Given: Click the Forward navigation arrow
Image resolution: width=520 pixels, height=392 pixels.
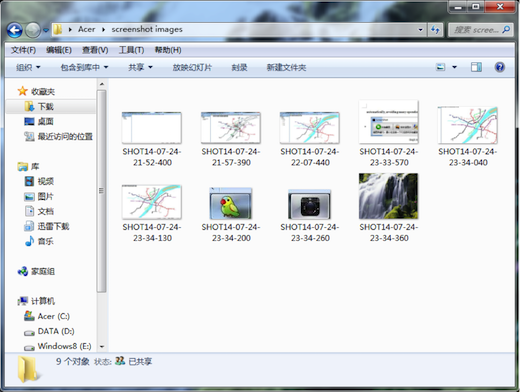Looking at the screenshot, I should (x=33, y=30).
